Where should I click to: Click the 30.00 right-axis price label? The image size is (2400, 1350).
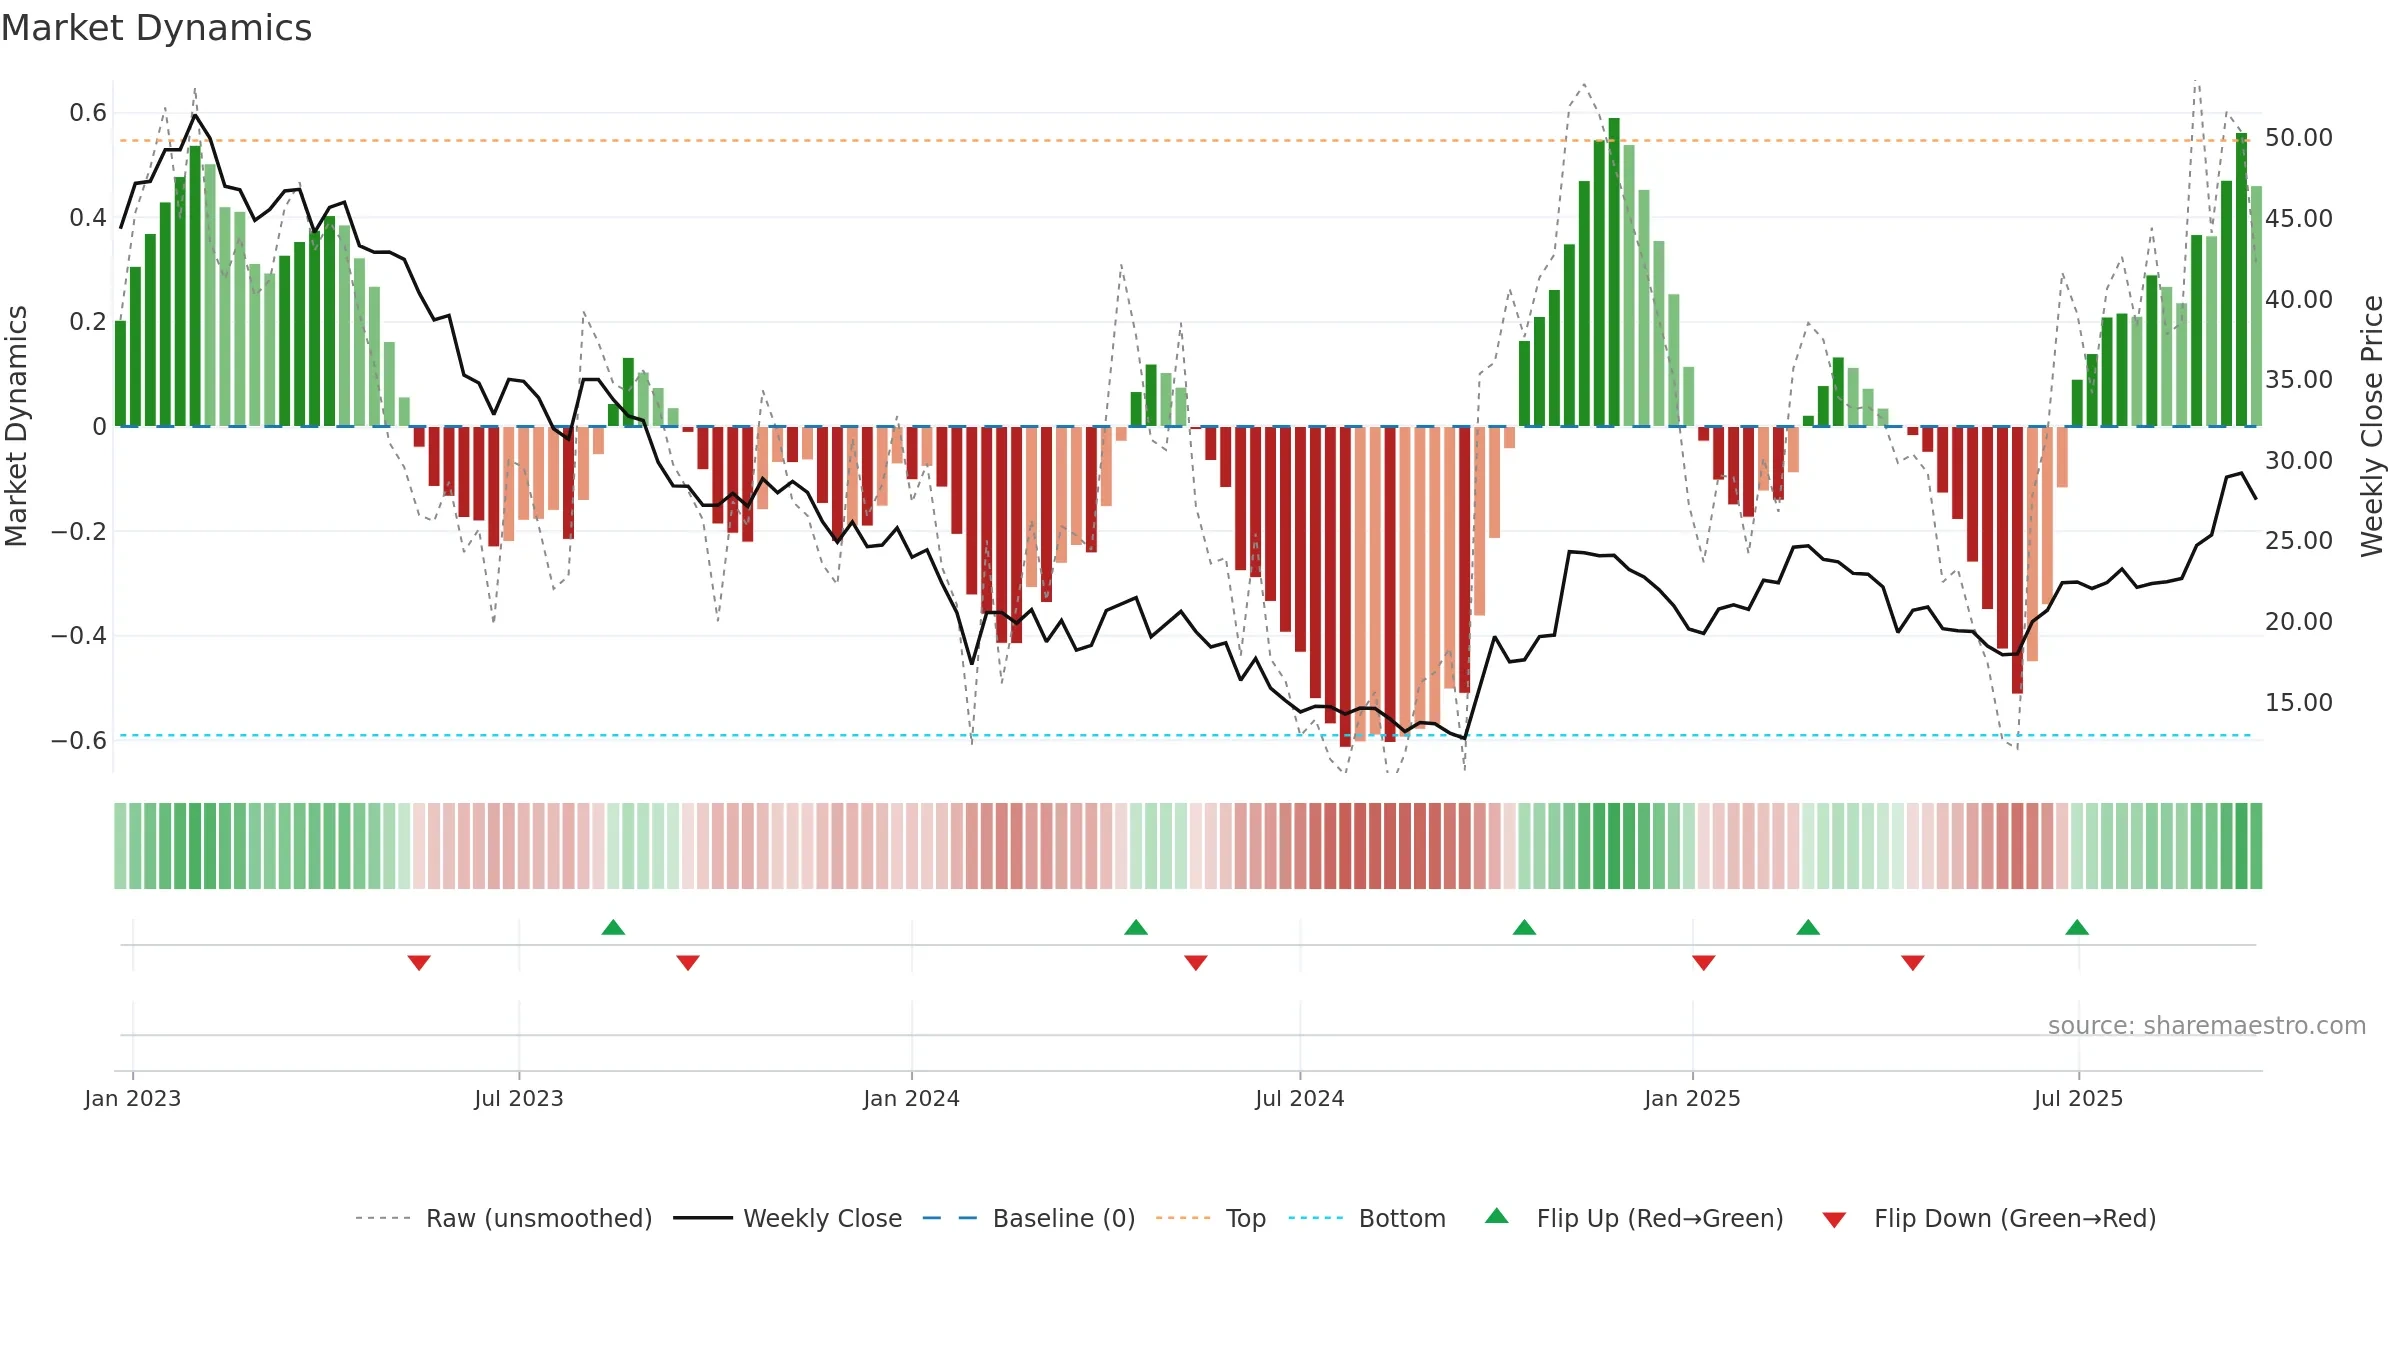pos(2299,460)
